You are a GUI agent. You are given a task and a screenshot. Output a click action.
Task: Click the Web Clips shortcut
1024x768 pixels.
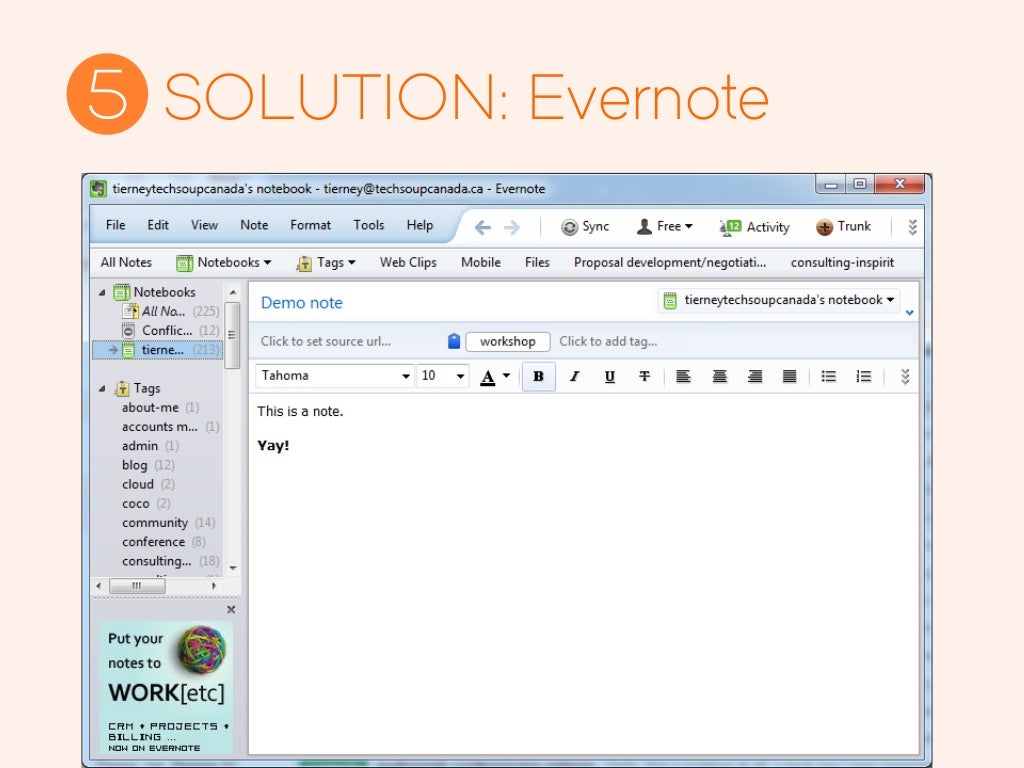point(408,263)
